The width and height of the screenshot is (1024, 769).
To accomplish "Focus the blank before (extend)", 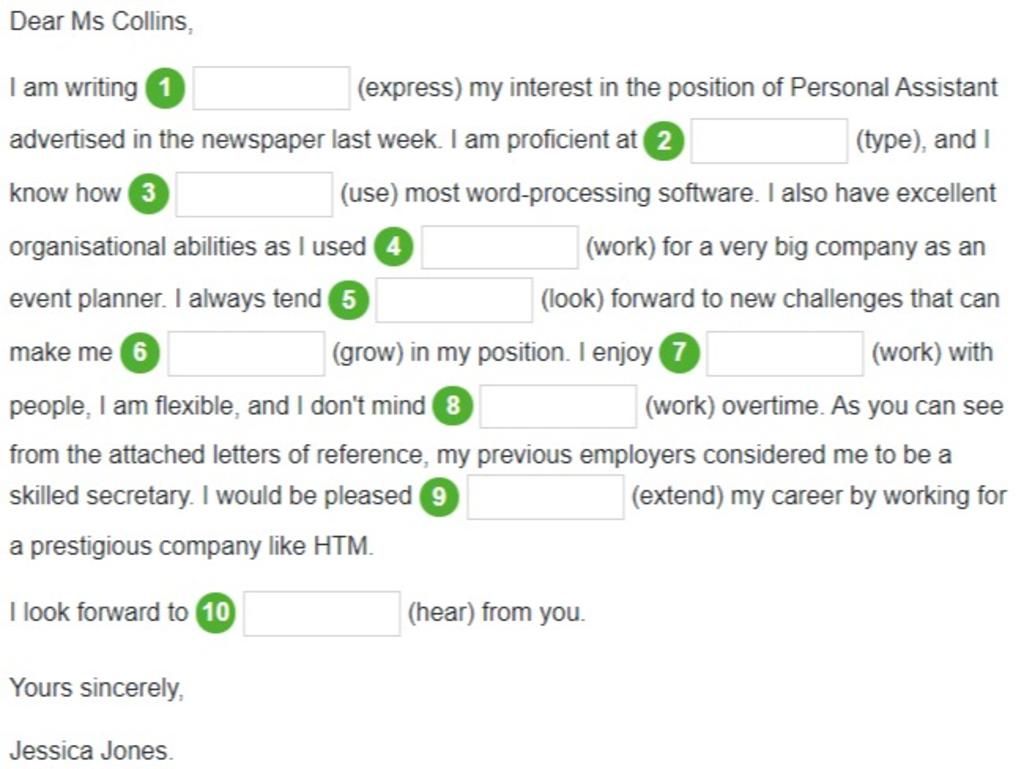I will 545,497.
